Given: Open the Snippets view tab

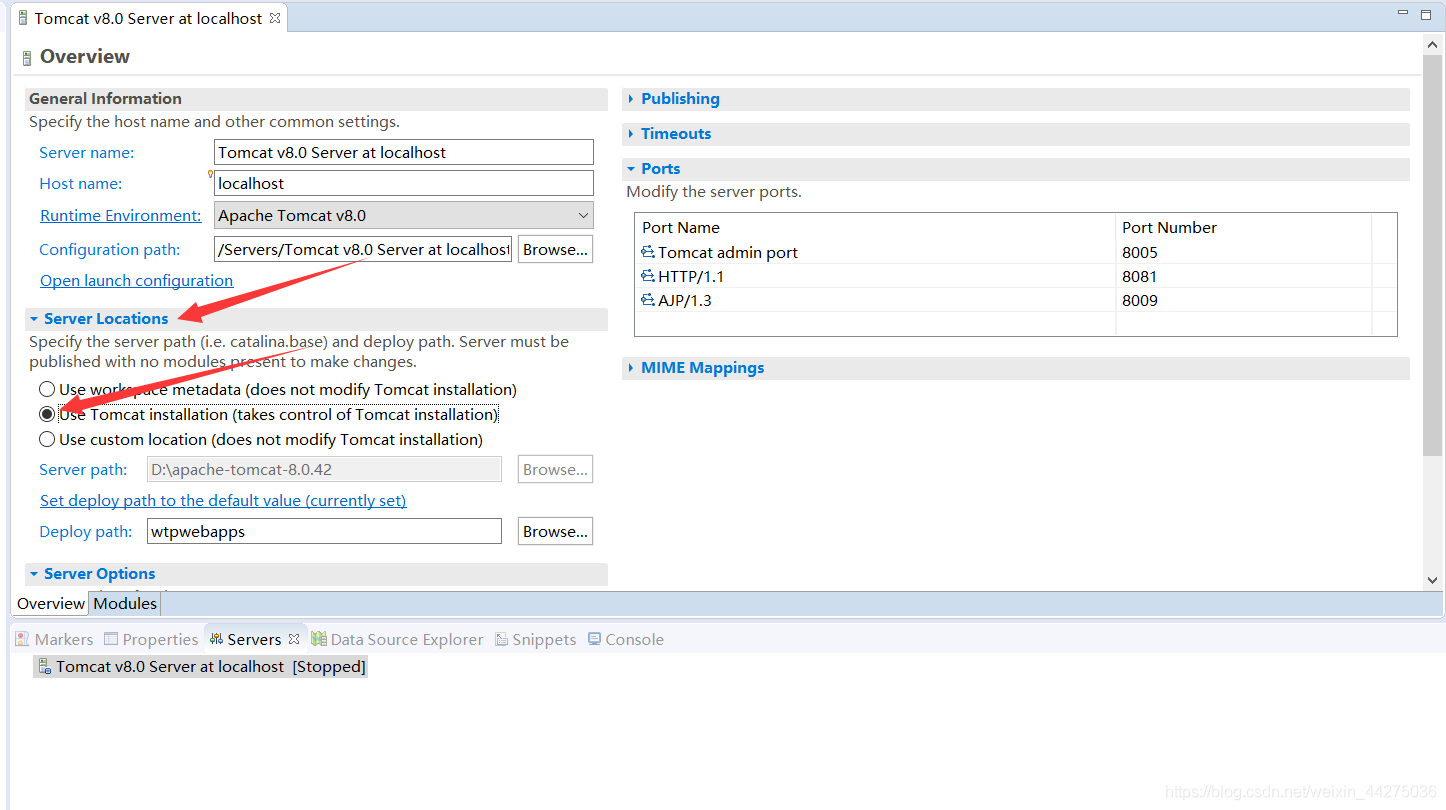Looking at the screenshot, I should point(535,639).
